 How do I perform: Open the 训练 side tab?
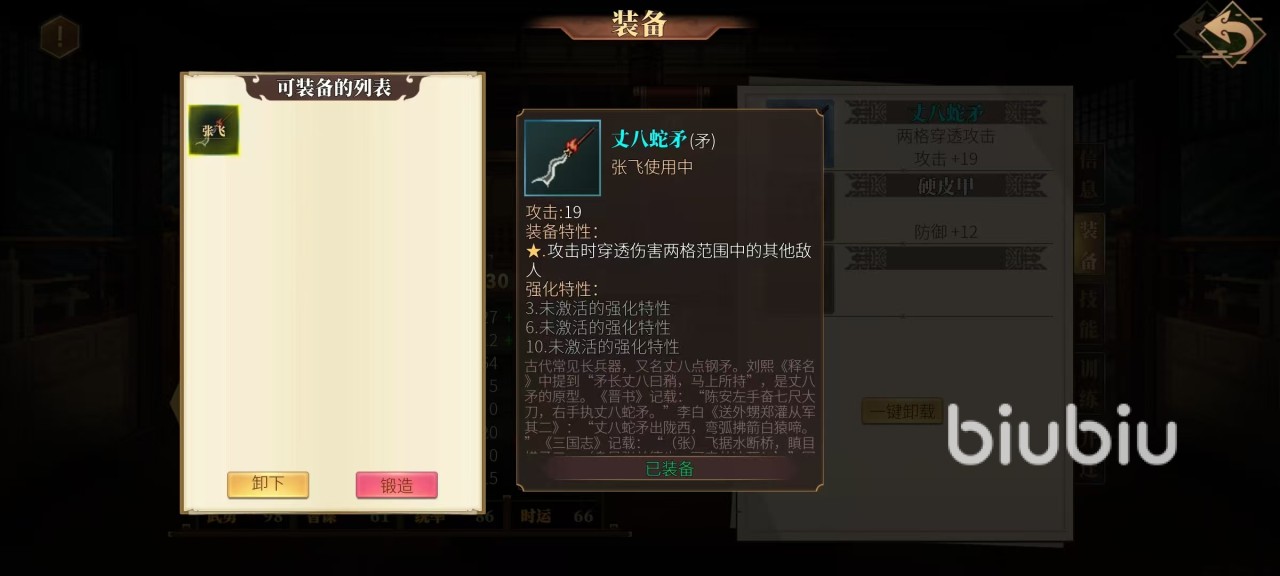click(x=1089, y=380)
